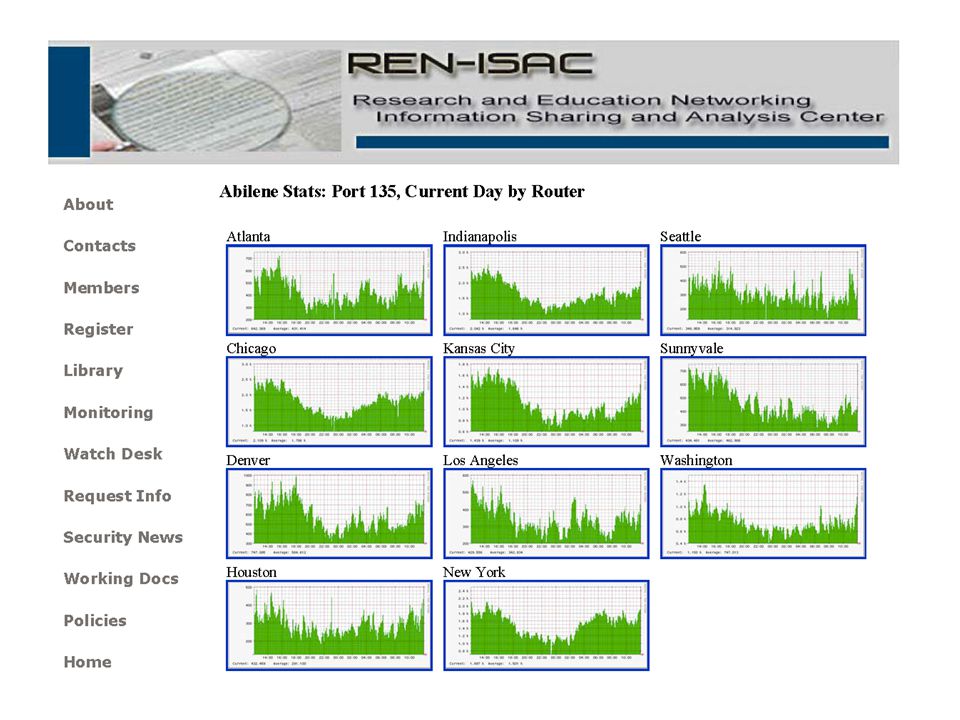Click the Washington label text
Screen dimensions: 960x720
(x=696, y=460)
